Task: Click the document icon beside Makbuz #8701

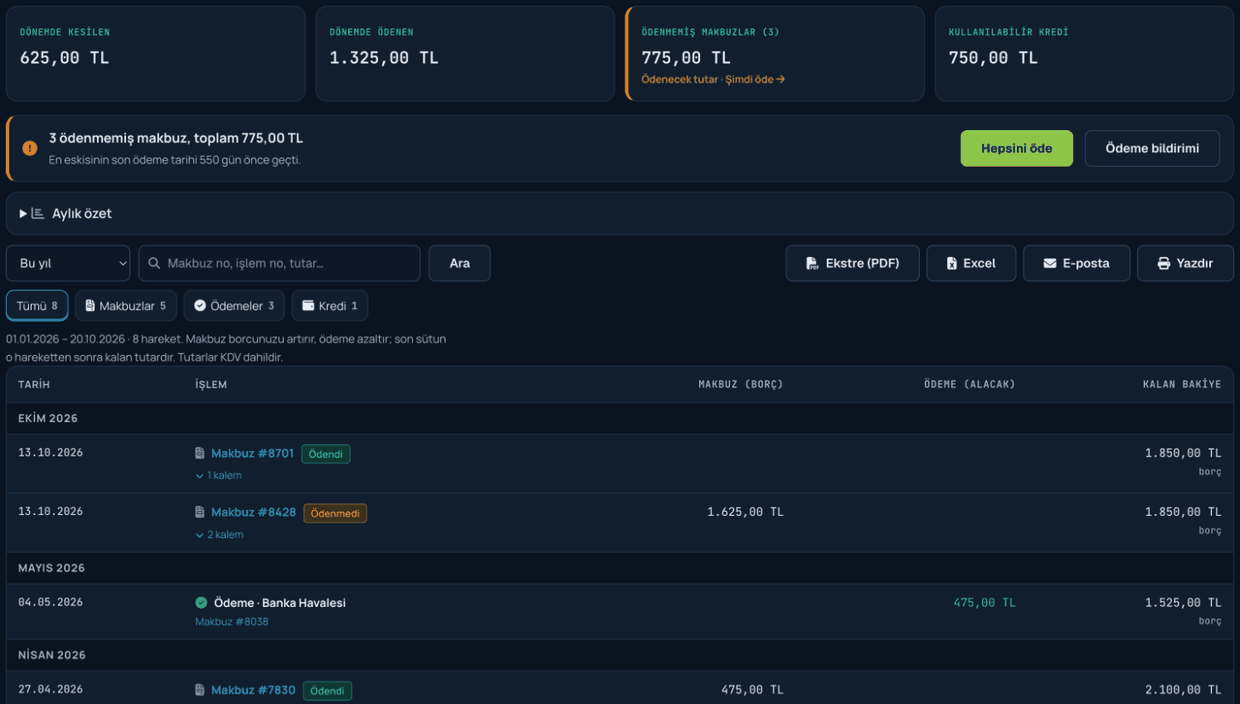Action: pos(200,453)
